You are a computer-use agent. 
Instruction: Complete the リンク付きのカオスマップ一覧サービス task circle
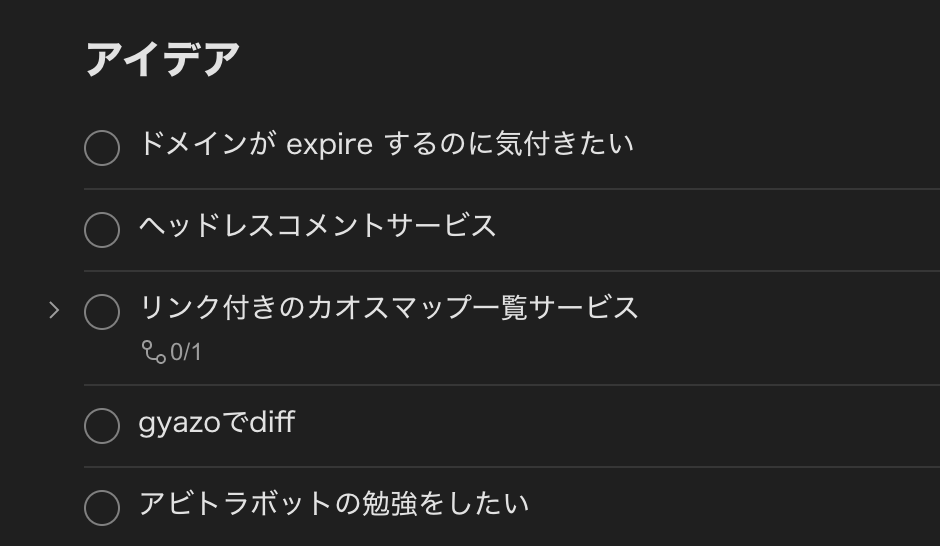[x=102, y=312]
